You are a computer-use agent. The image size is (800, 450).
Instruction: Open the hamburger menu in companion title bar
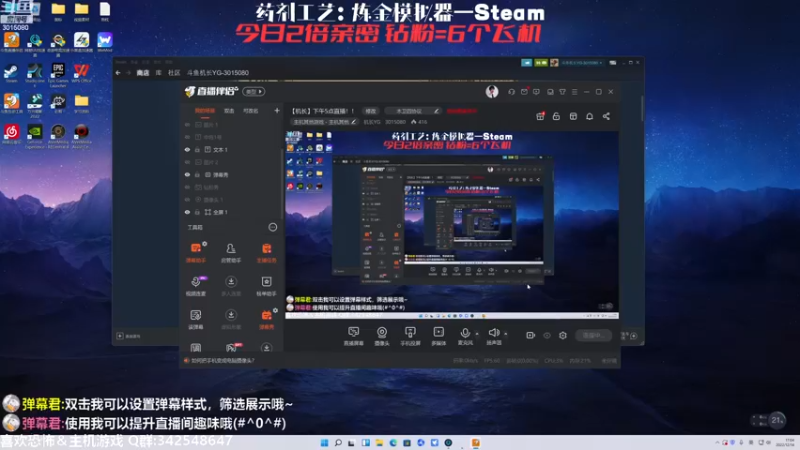tap(574, 92)
